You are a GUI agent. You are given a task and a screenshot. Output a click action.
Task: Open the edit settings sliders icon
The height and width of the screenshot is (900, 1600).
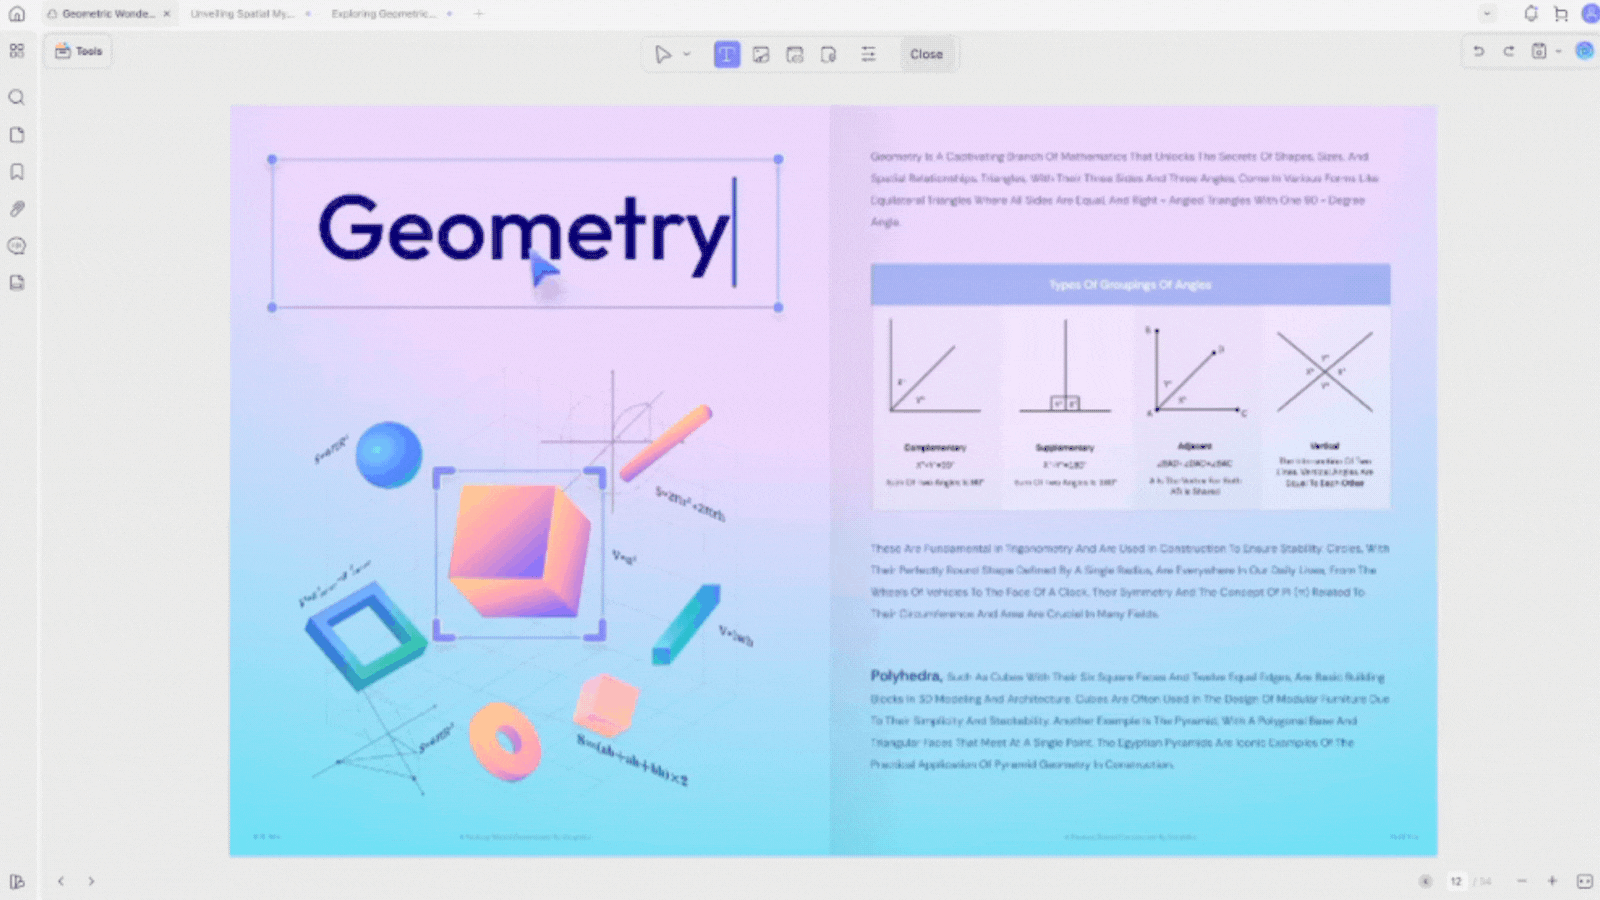click(x=868, y=54)
